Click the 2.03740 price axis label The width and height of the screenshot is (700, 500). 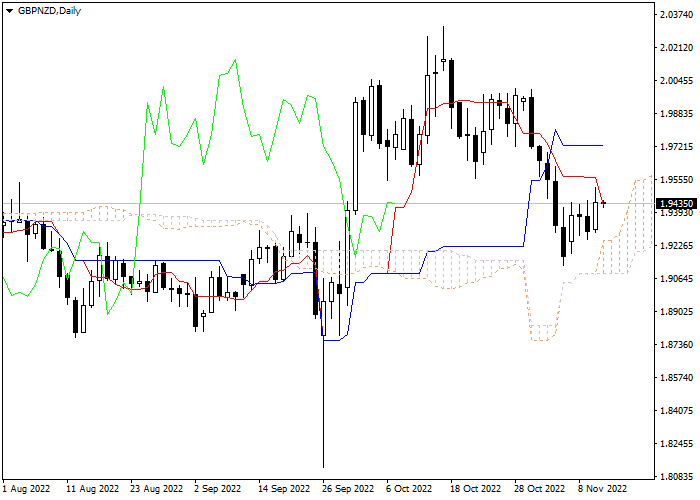676,15
